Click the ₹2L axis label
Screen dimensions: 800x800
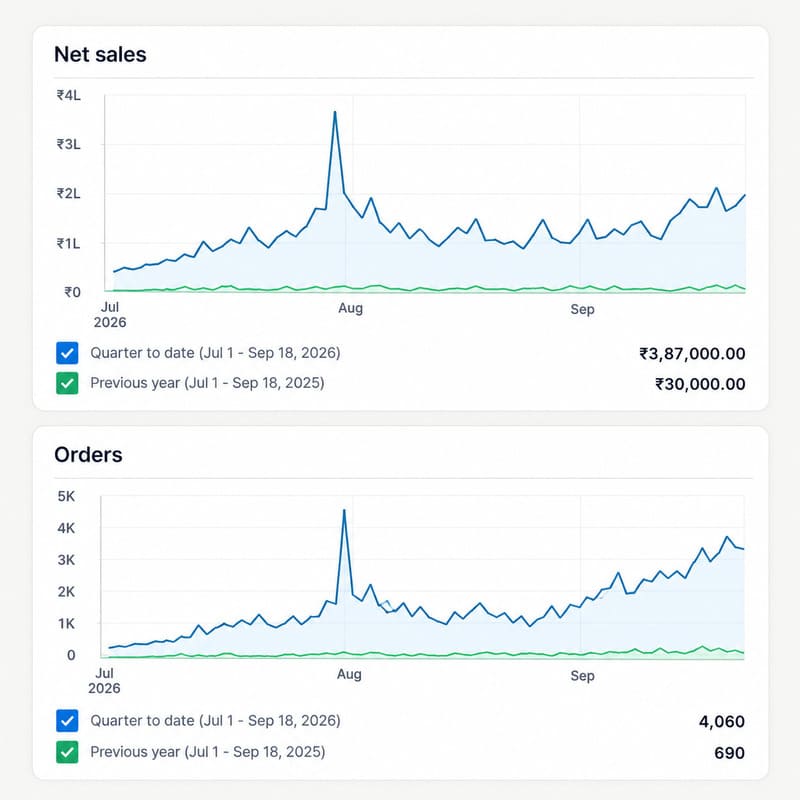[x=68, y=194]
